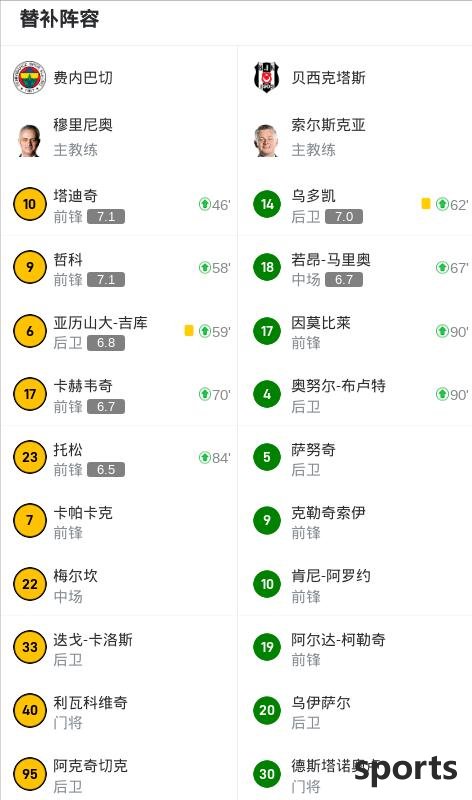Screen dimensions: 472x800
Task: Select player 奥努尔-布卢特 name
Action: [338, 386]
